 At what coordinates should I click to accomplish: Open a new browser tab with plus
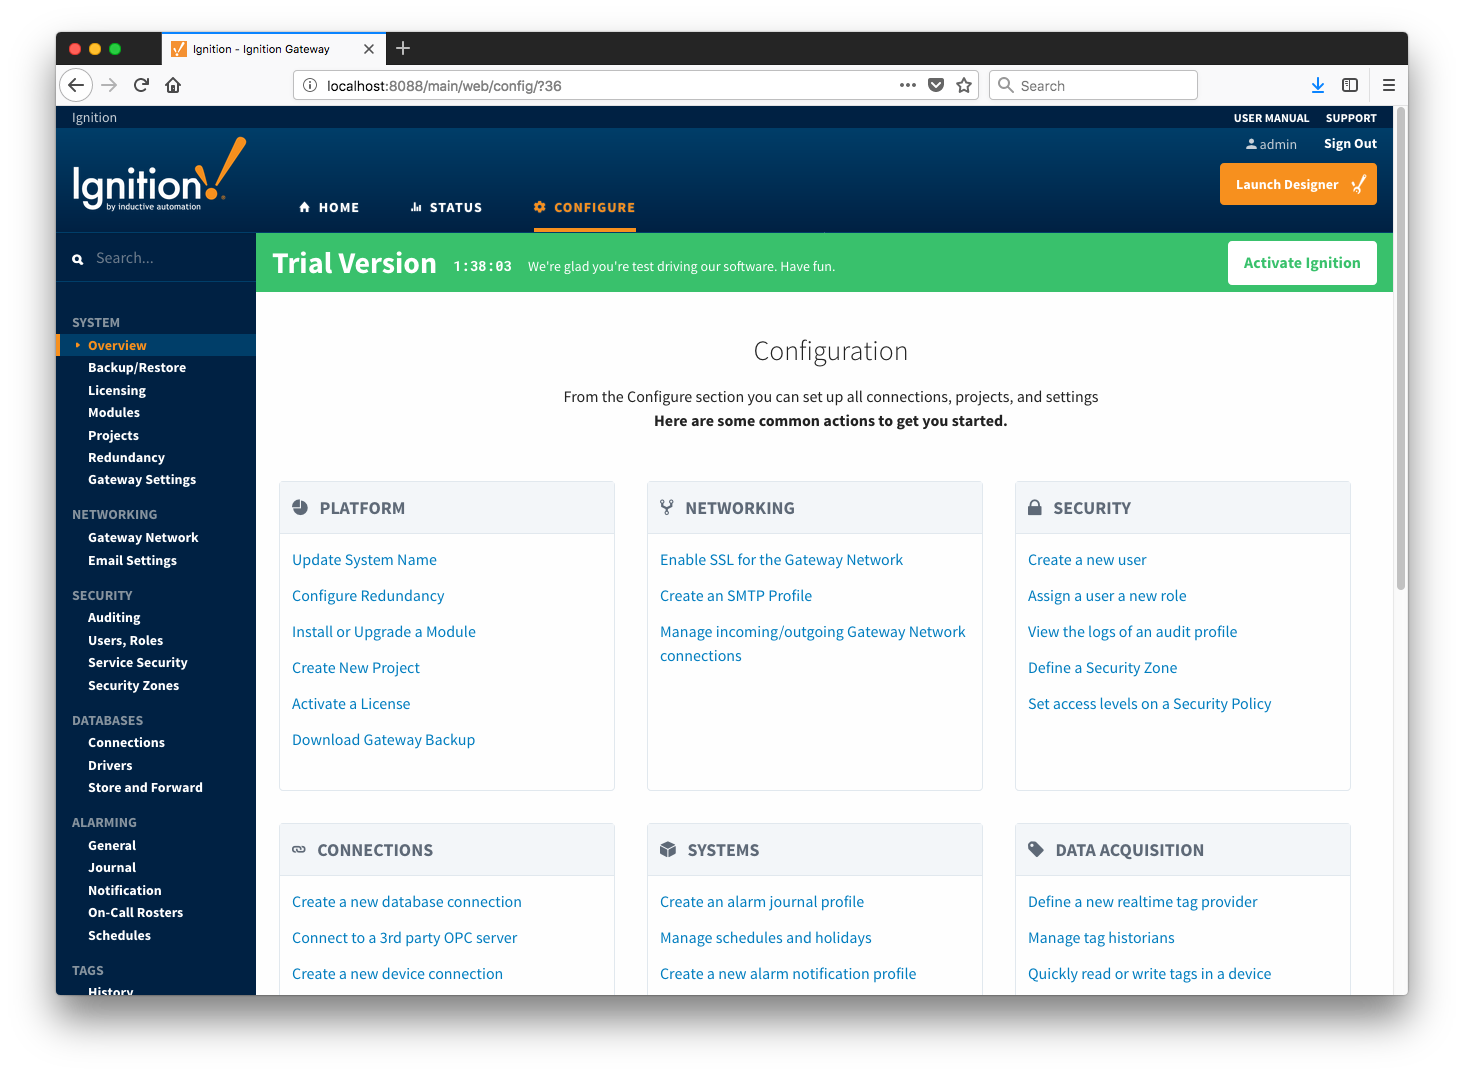(x=403, y=48)
